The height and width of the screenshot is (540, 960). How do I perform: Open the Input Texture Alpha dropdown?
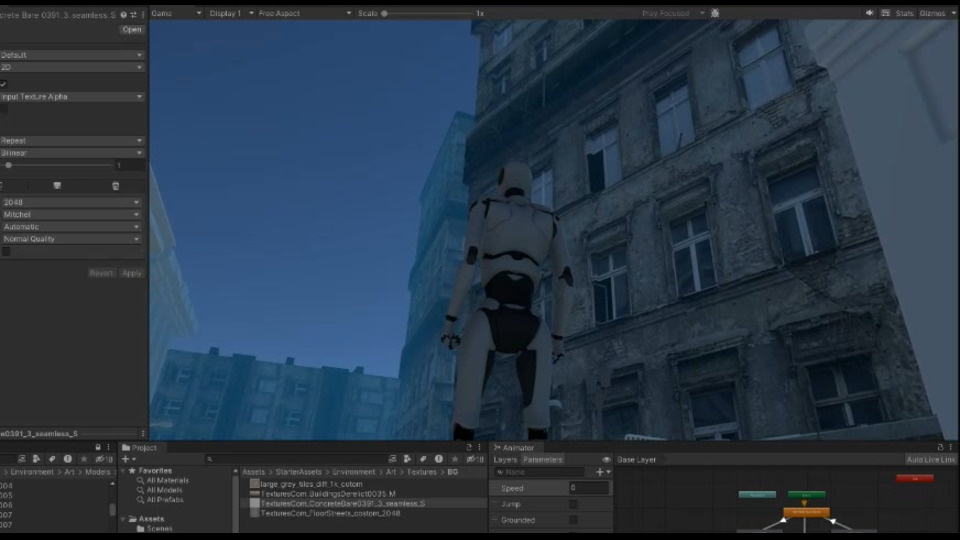pos(72,97)
